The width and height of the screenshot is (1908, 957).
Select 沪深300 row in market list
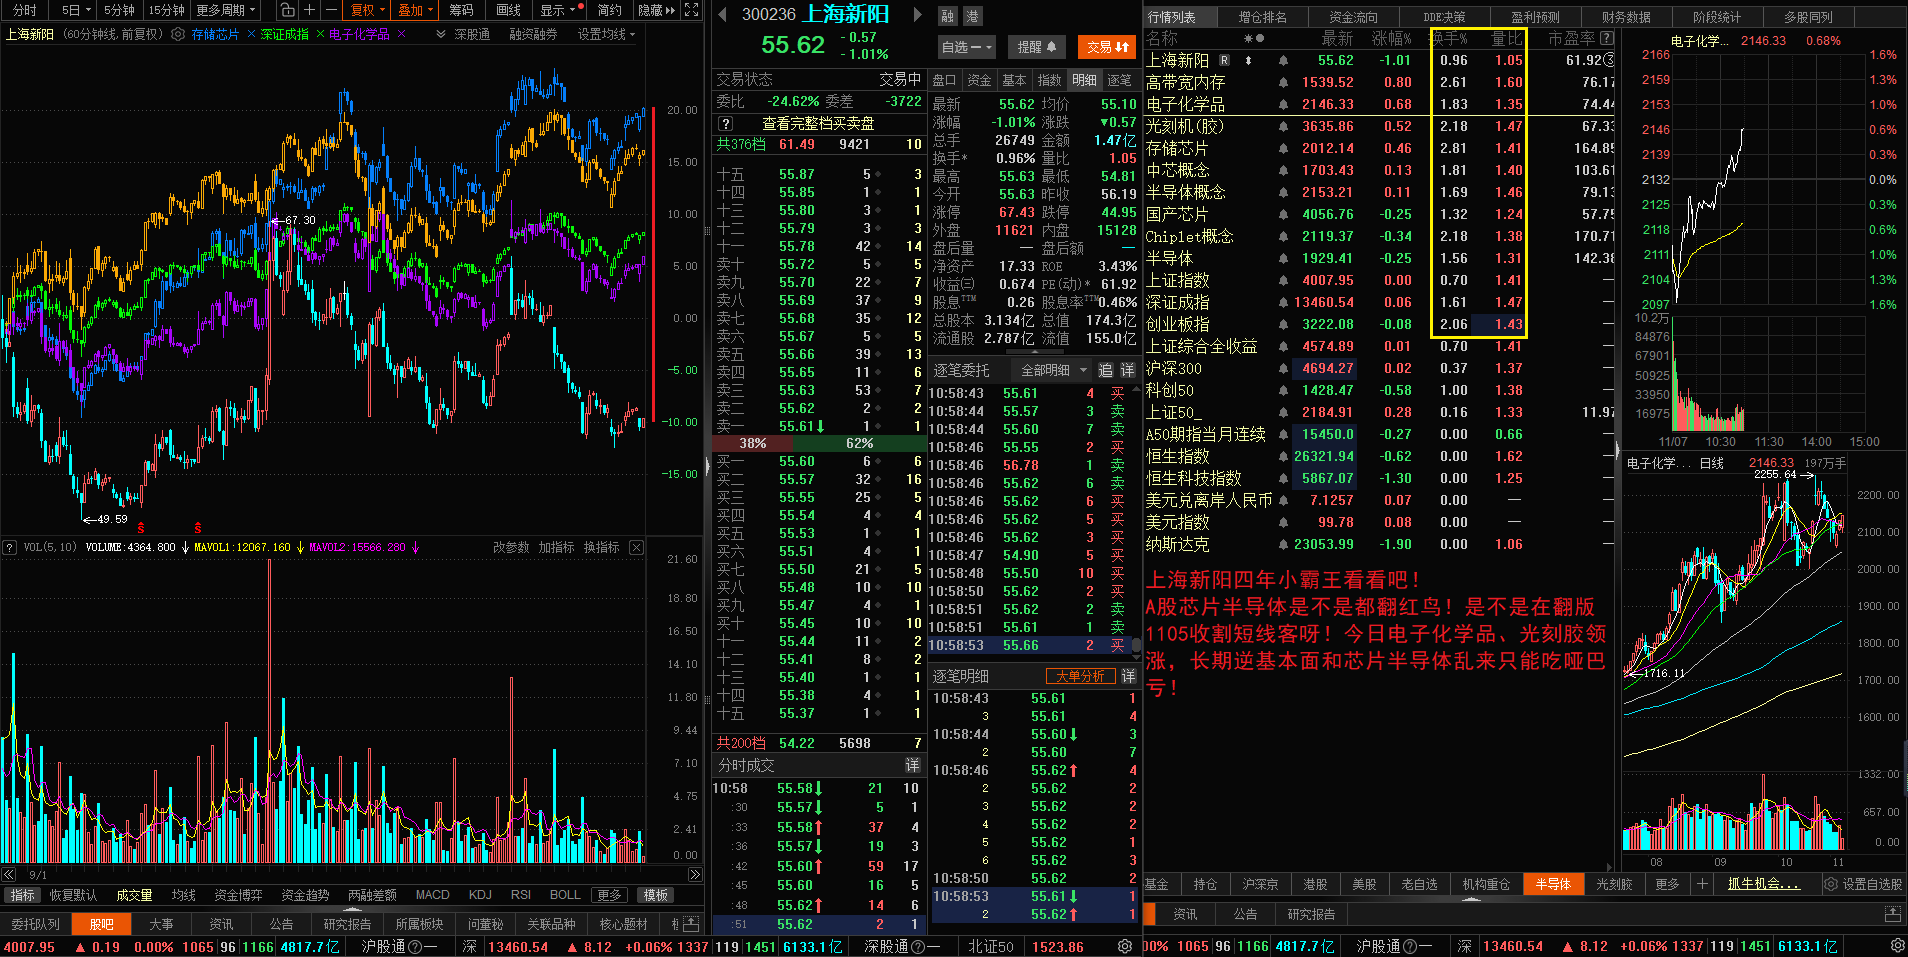click(1379, 368)
